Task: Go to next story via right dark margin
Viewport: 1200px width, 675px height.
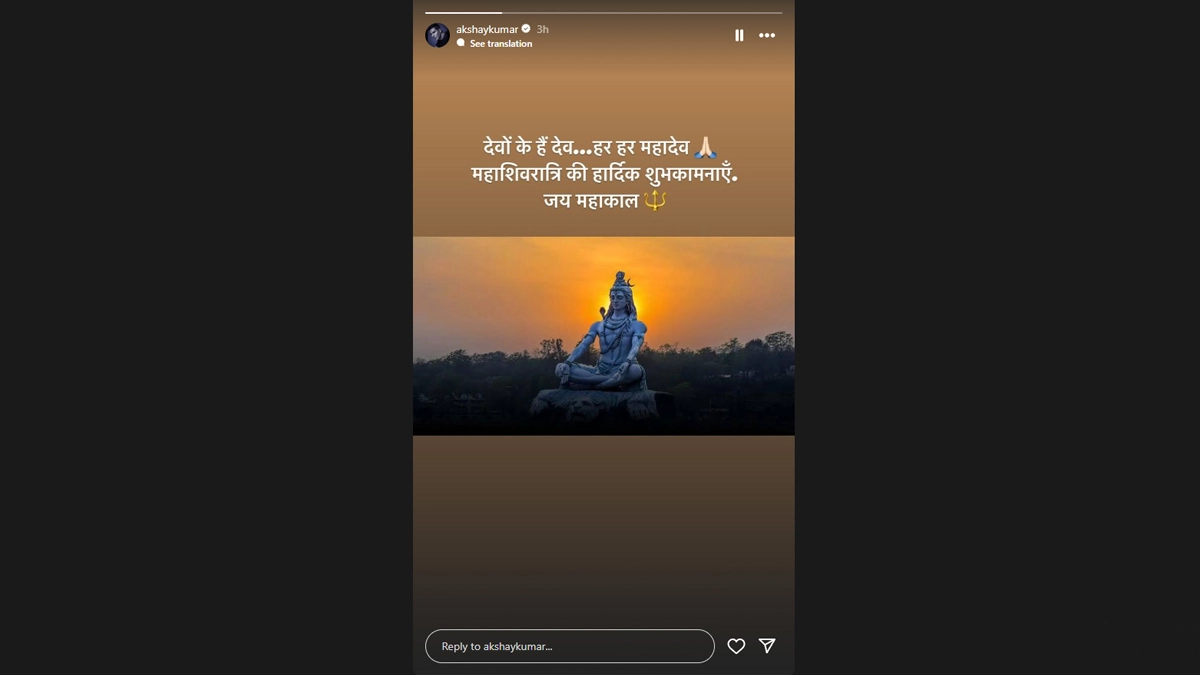Action: pyautogui.click(x=997, y=337)
